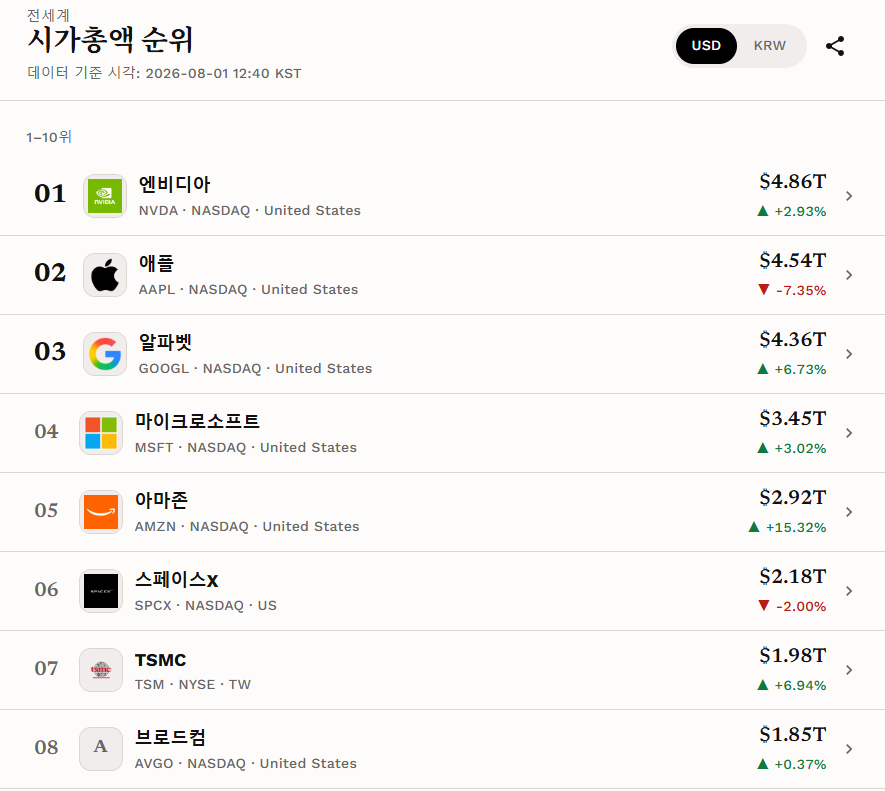Click the $2.18T market cap value

click(x=792, y=576)
